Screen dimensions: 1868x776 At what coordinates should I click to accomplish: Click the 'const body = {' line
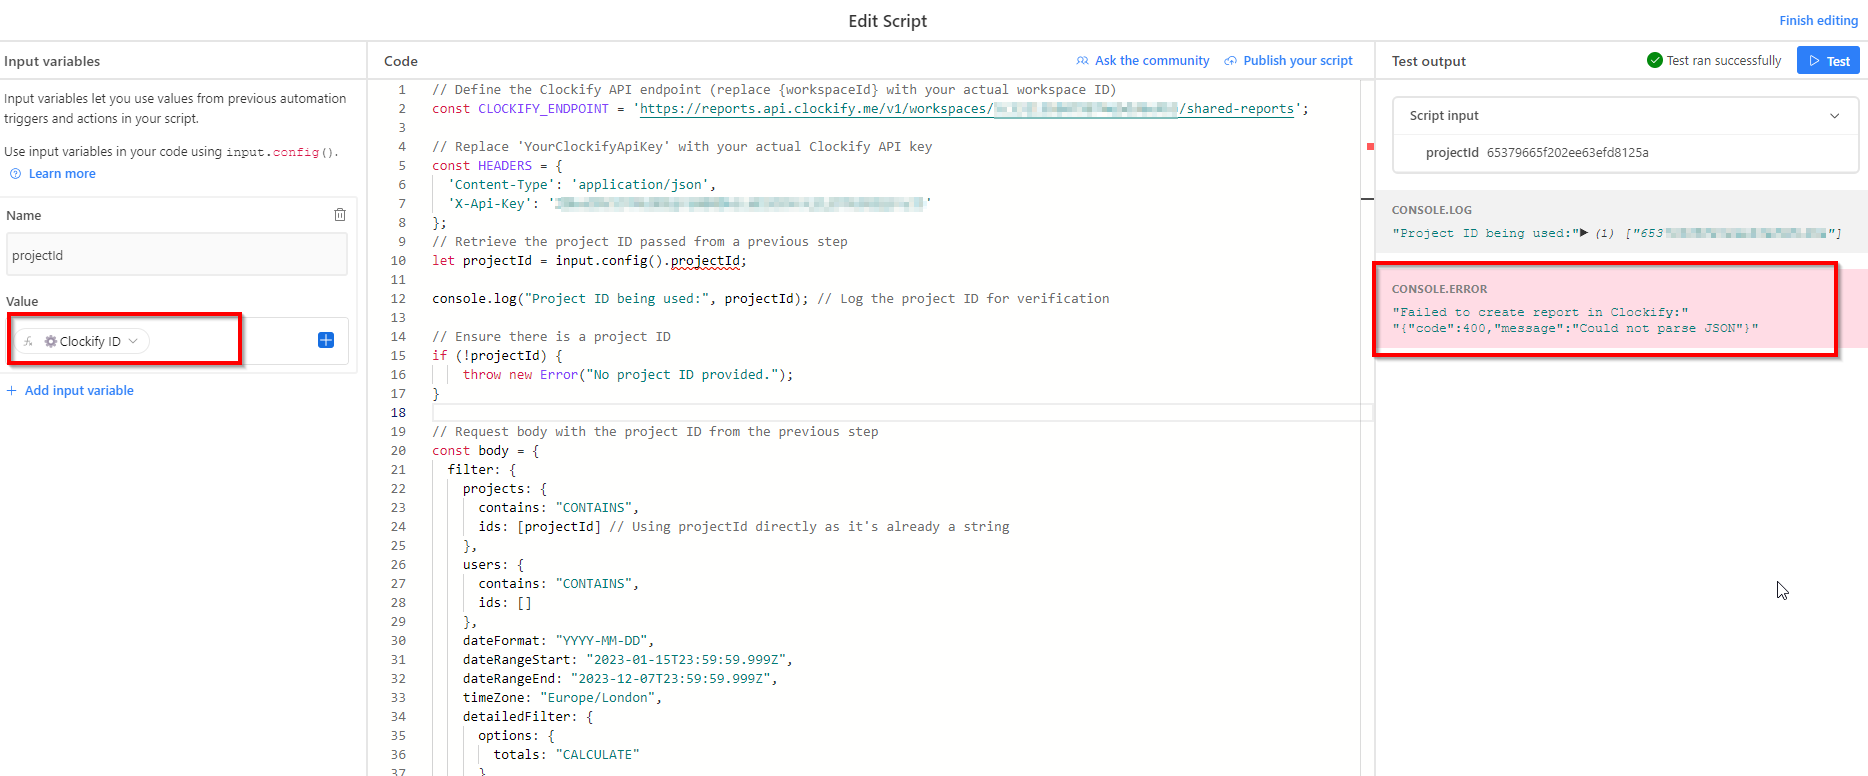click(486, 451)
